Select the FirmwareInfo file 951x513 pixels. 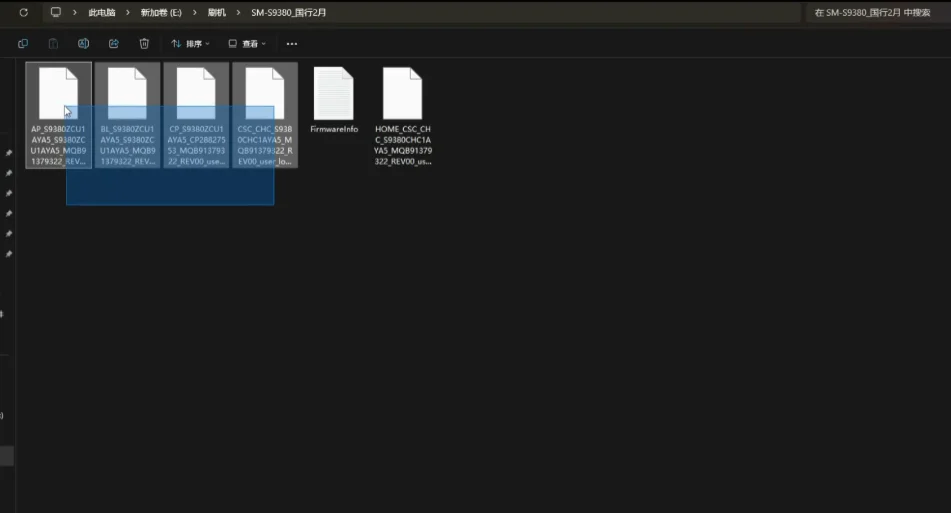pyautogui.click(x=334, y=100)
